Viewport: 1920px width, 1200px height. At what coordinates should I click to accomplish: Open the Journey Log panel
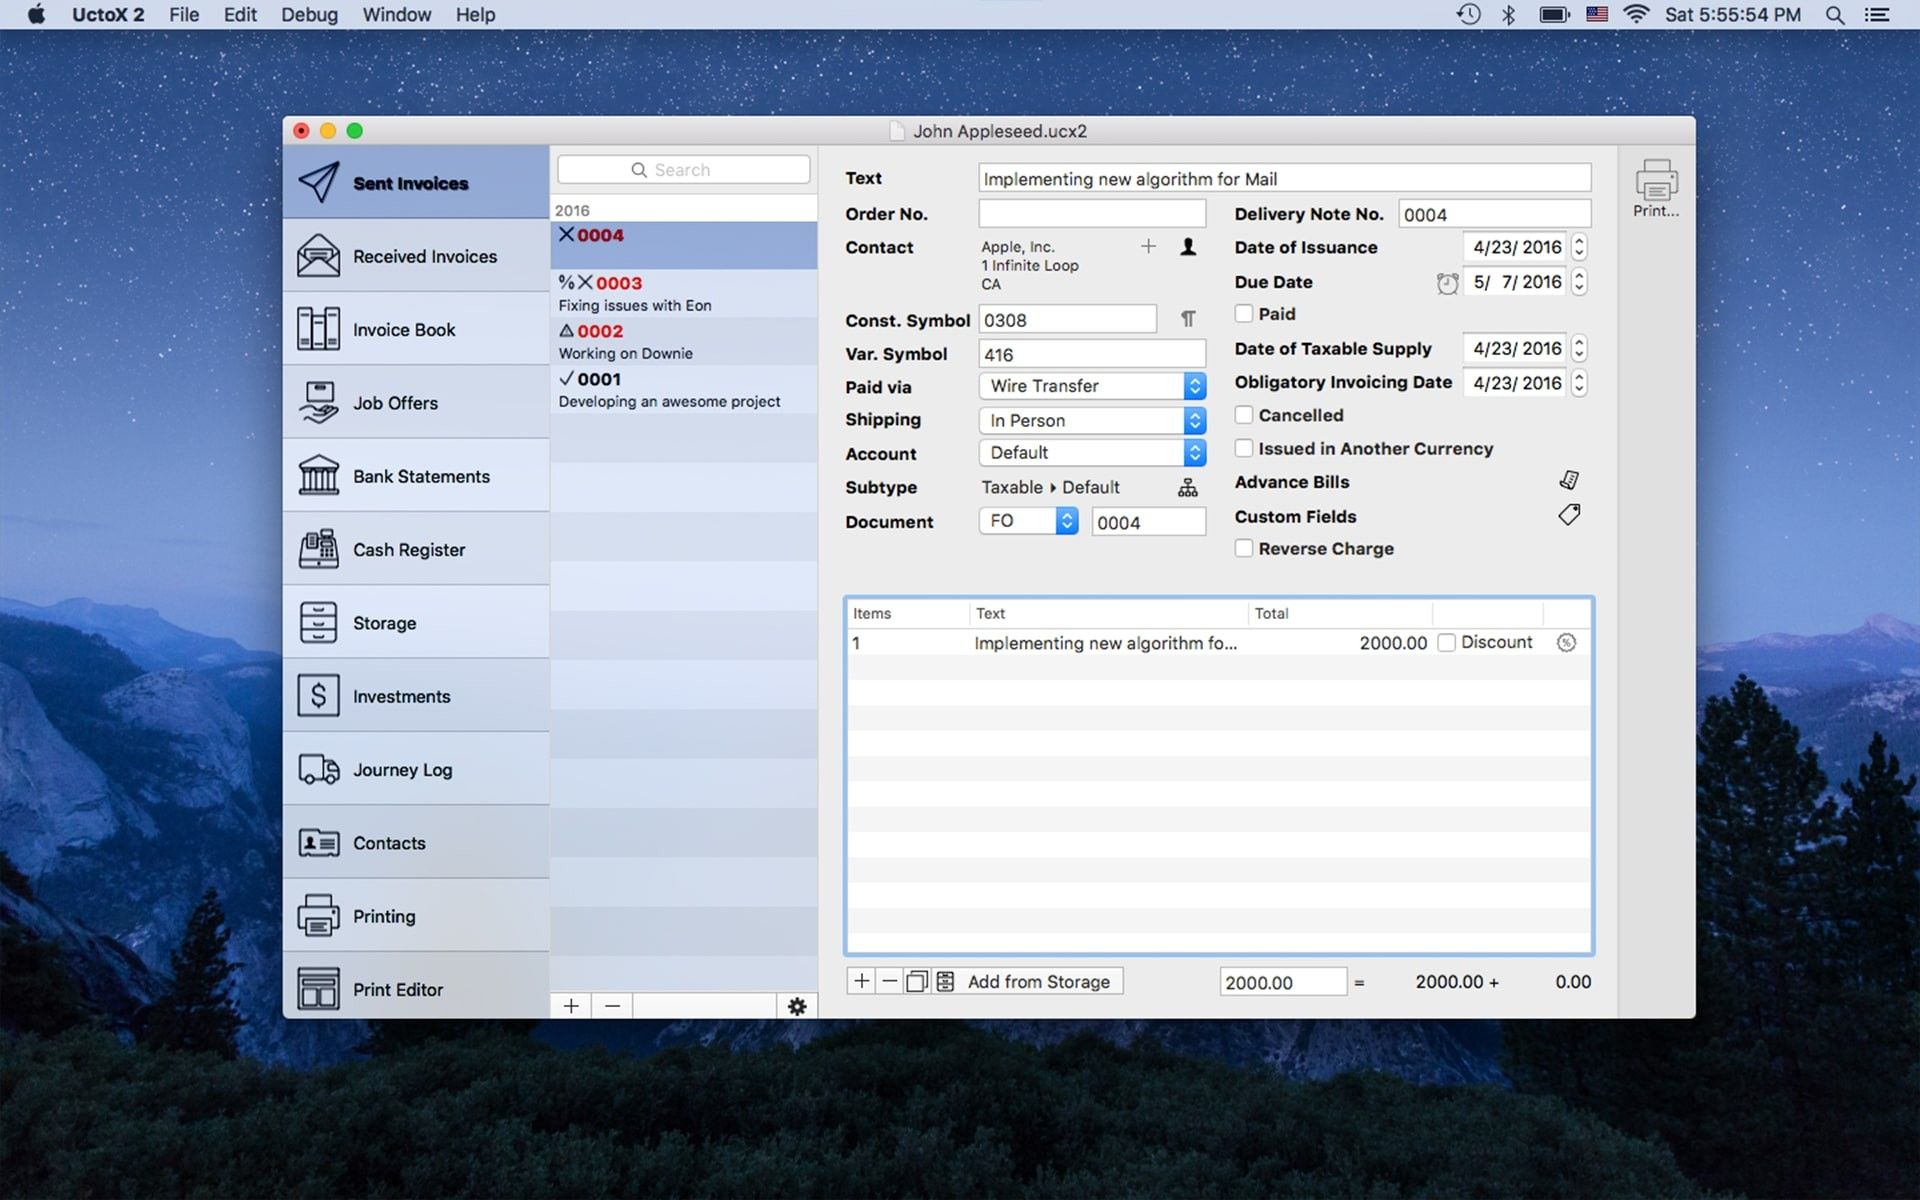click(401, 769)
